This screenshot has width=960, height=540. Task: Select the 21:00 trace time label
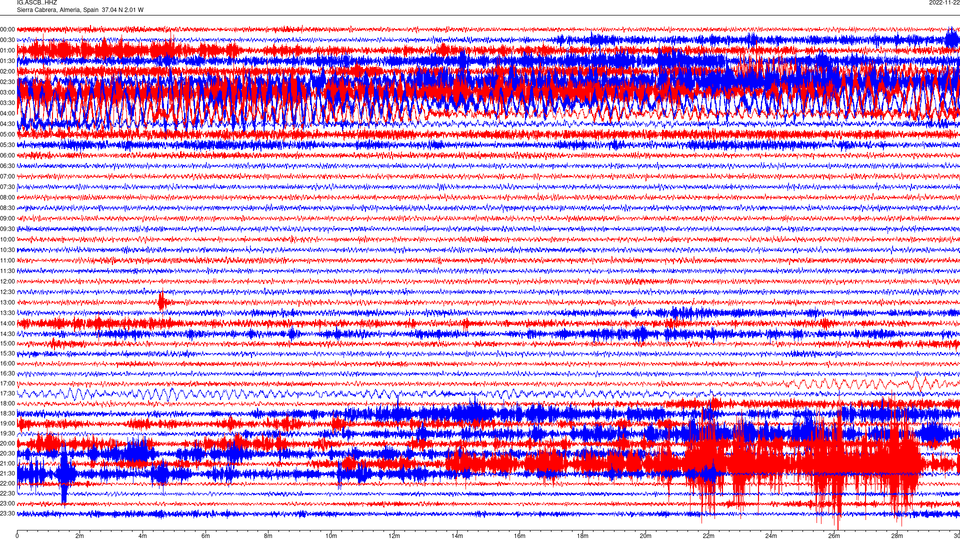7,463
